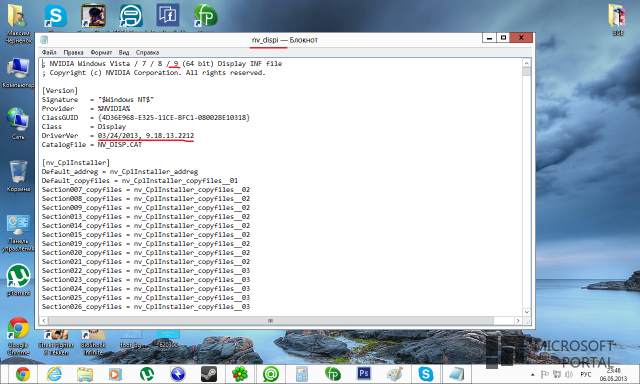Click the horizontal scrollbar thumb

pyautogui.click(x=271, y=321)
